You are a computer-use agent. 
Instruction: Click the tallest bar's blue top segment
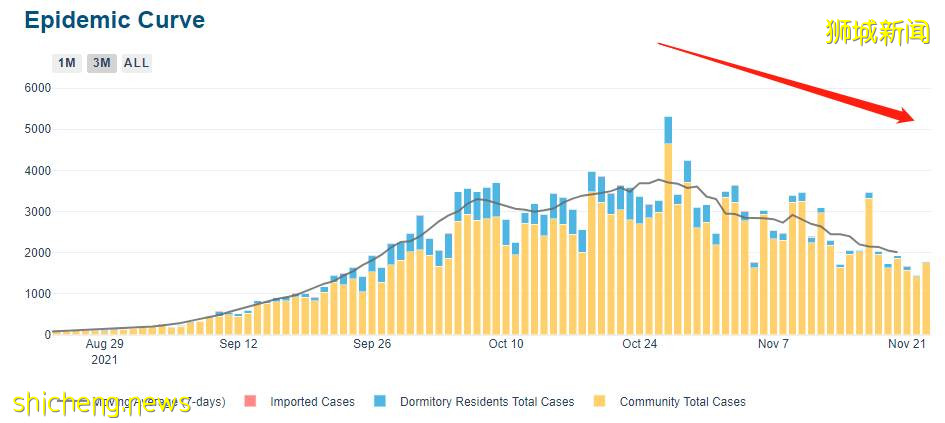[668, 129]
